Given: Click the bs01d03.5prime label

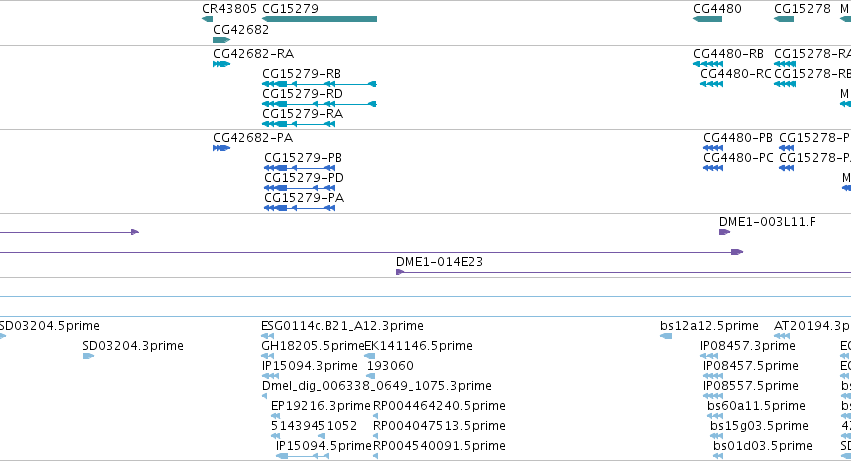Looking at the screenshot, I should 763,446.
